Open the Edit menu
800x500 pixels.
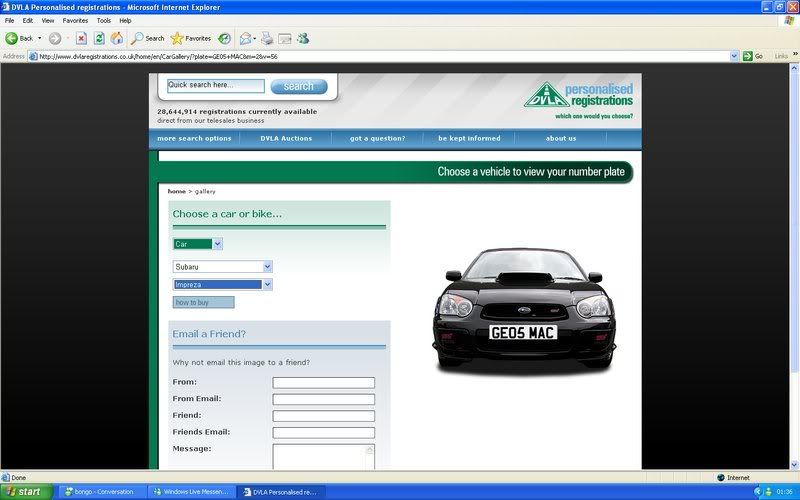(28, 20)
